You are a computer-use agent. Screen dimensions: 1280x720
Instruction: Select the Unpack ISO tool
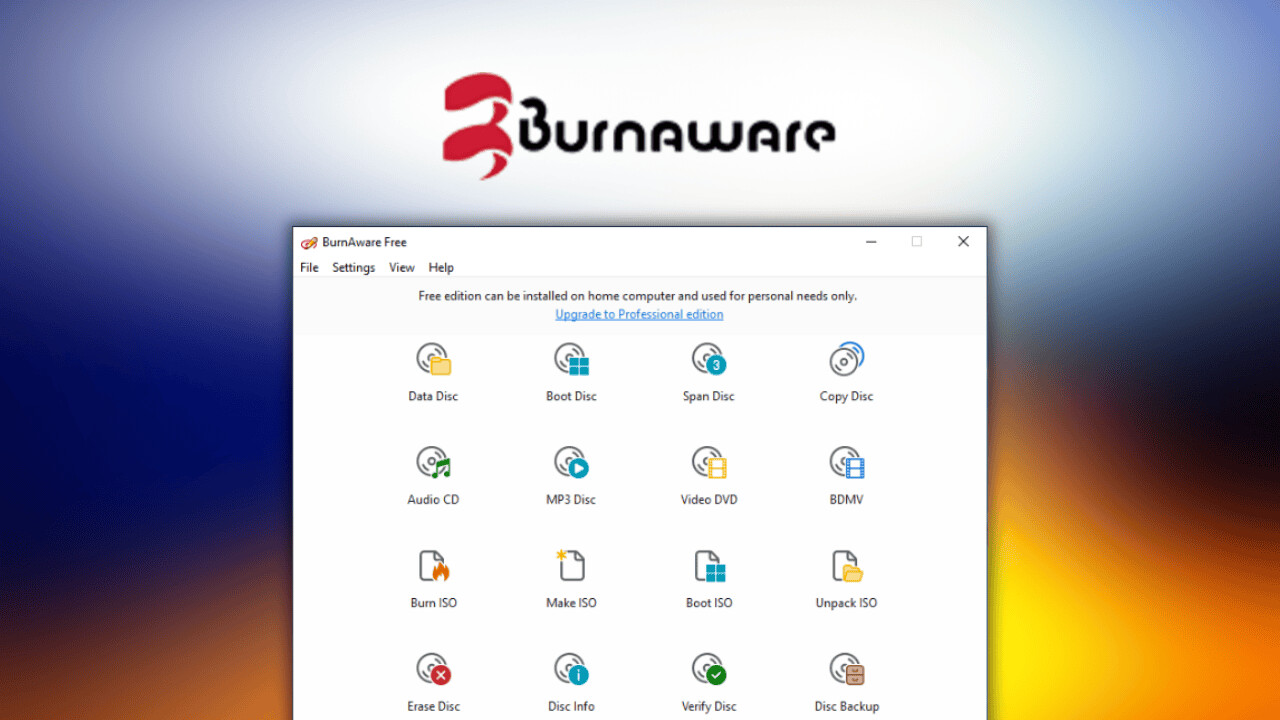coord(846,568)
